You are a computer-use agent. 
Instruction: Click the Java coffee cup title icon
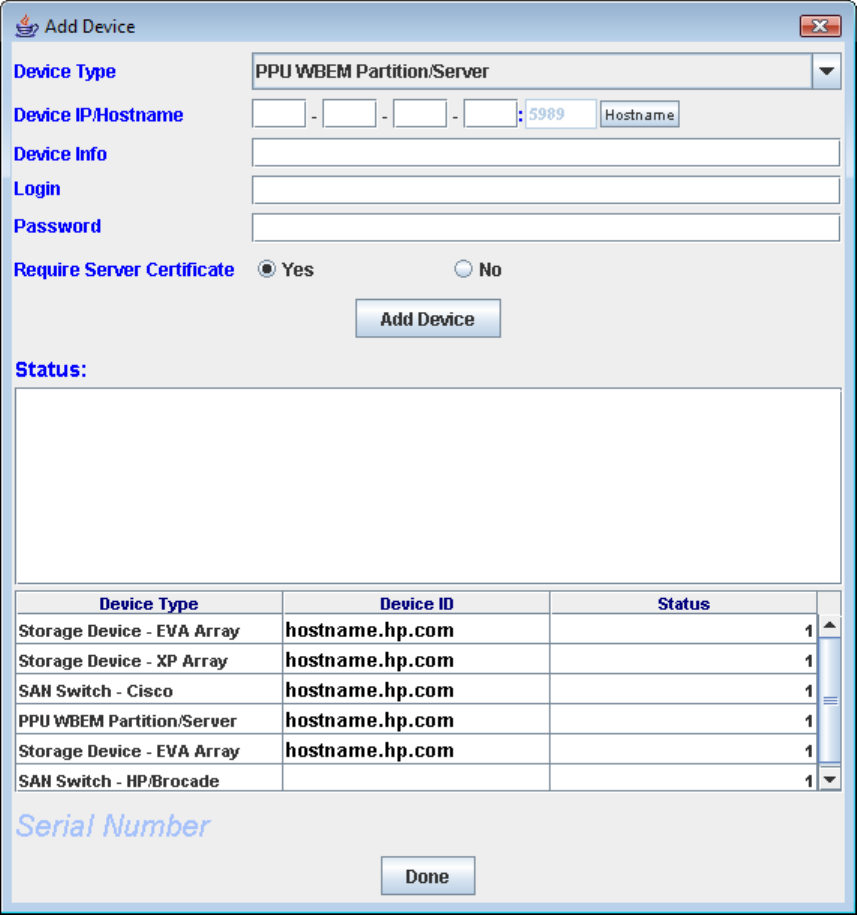[26, 26]
